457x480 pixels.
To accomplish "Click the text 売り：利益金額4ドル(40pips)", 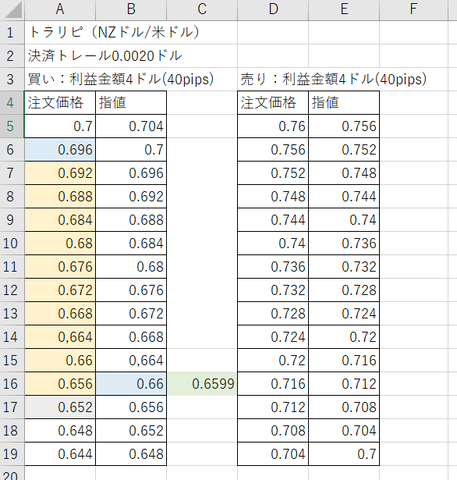I will 334,79.
